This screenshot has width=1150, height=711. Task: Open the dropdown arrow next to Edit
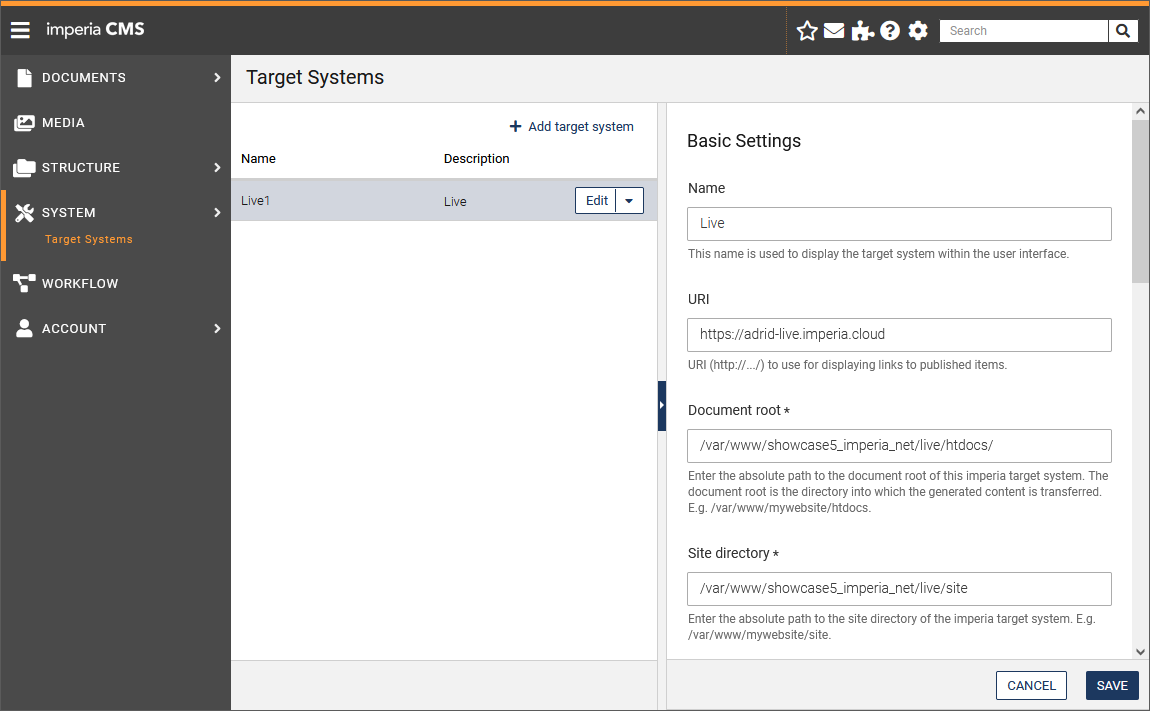point(629,201)
